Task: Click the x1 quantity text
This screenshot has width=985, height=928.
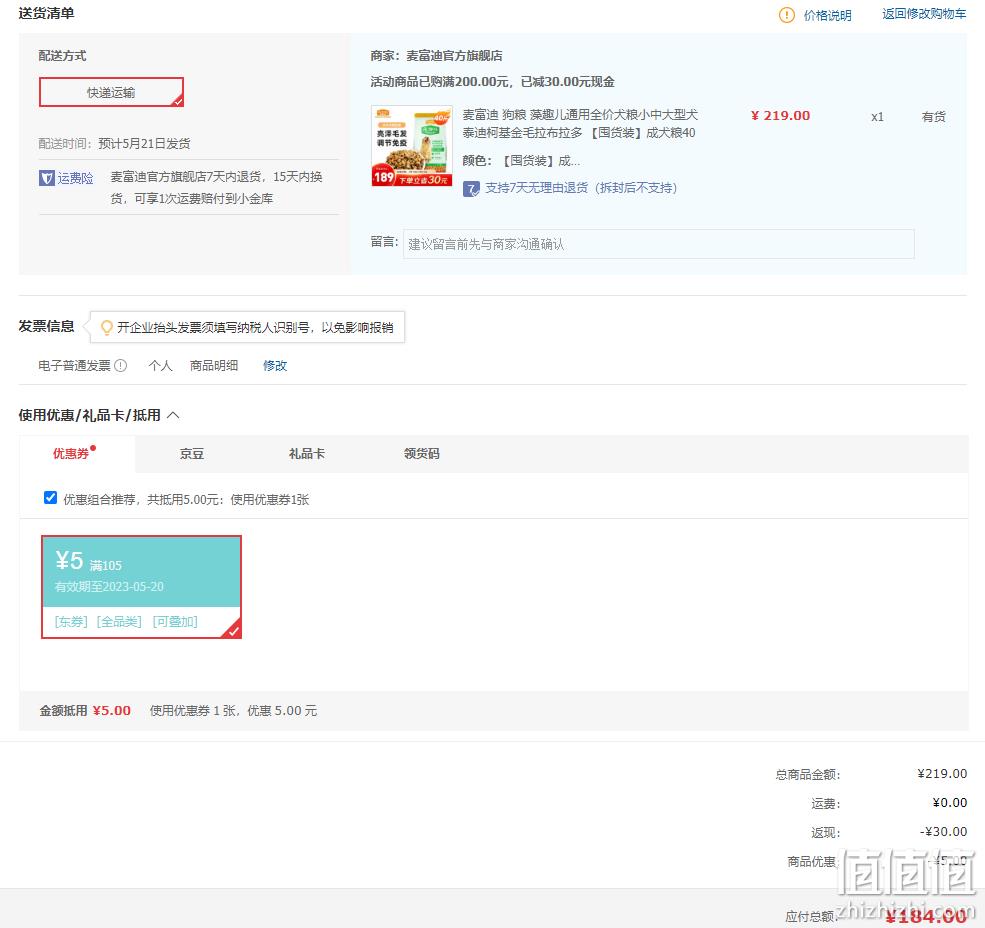Action: 877,117
